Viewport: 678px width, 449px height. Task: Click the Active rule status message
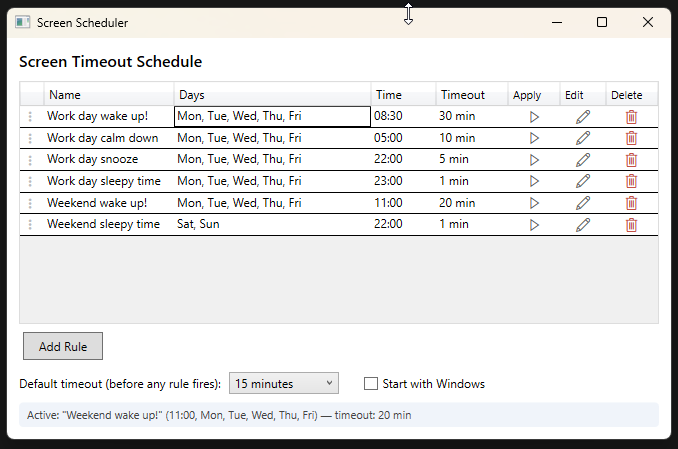pos(339,415)
